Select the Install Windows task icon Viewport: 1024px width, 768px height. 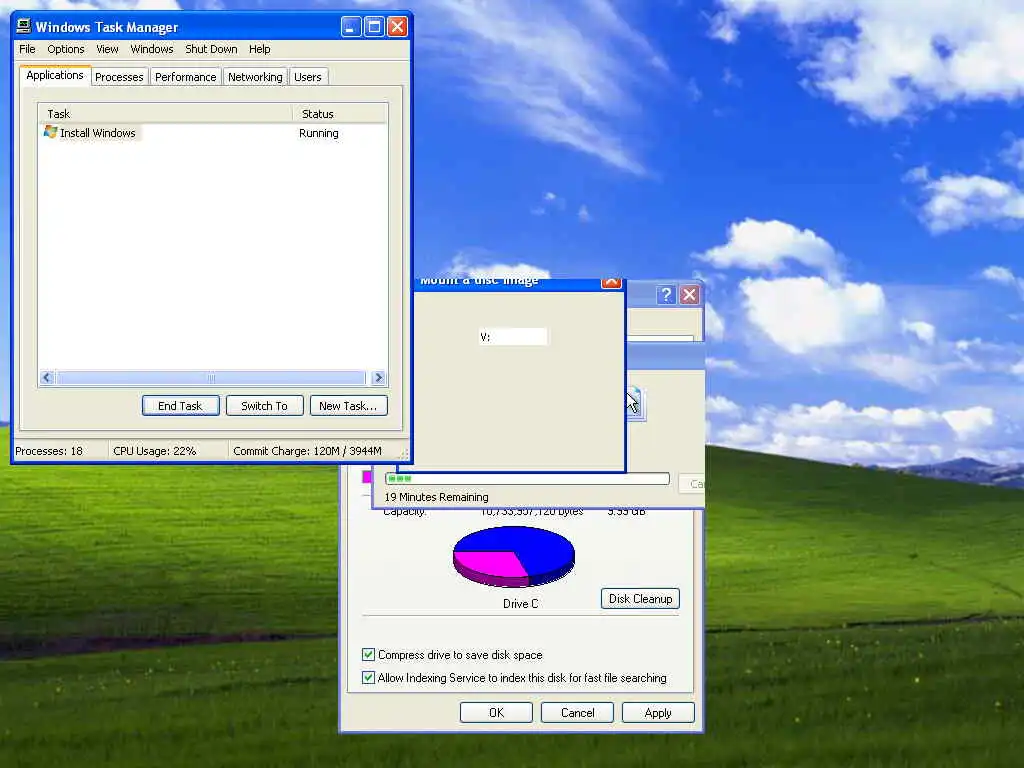coord(50,133)
